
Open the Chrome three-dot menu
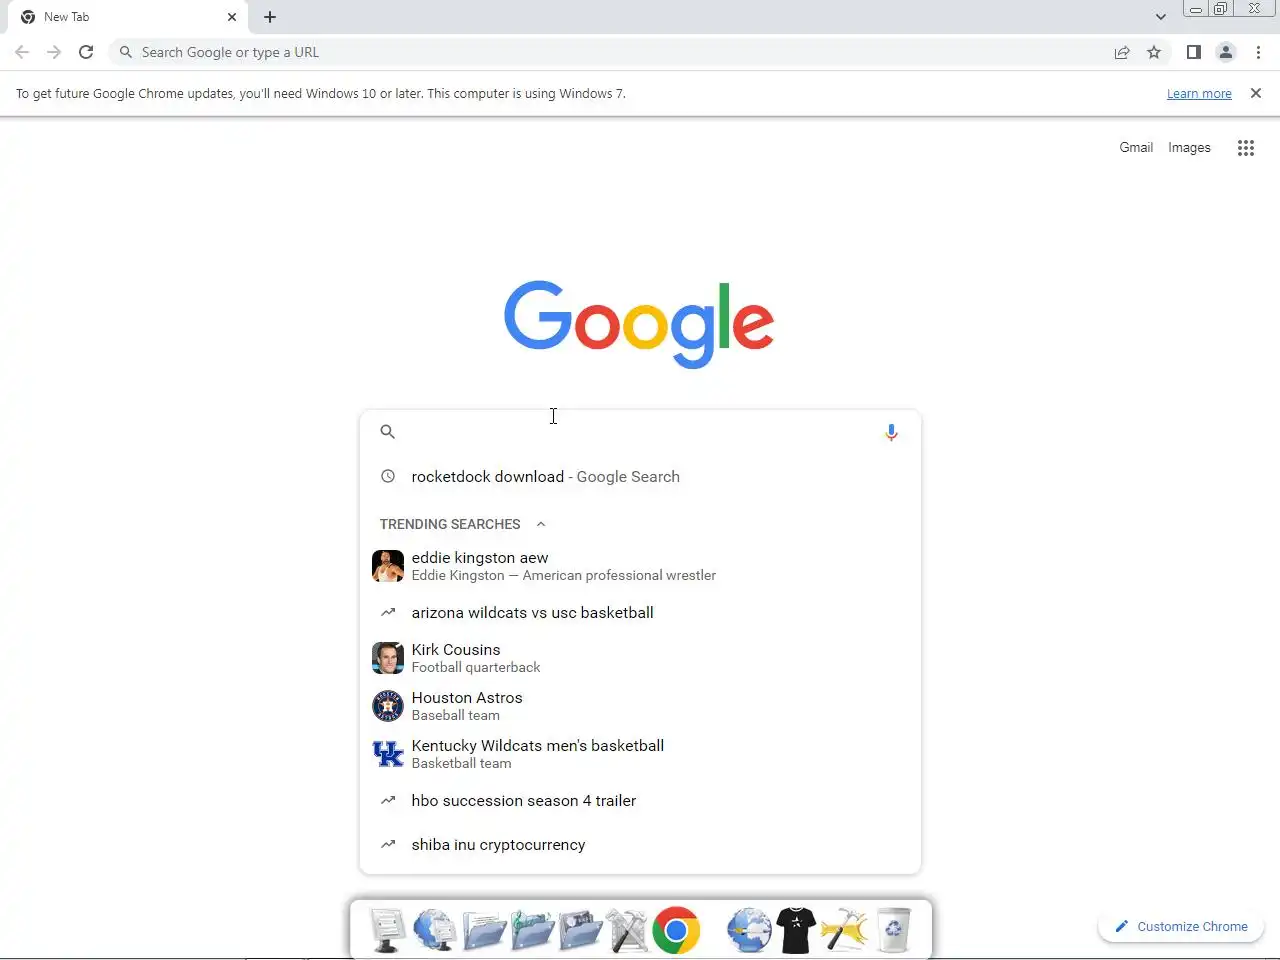[1258, 52]
